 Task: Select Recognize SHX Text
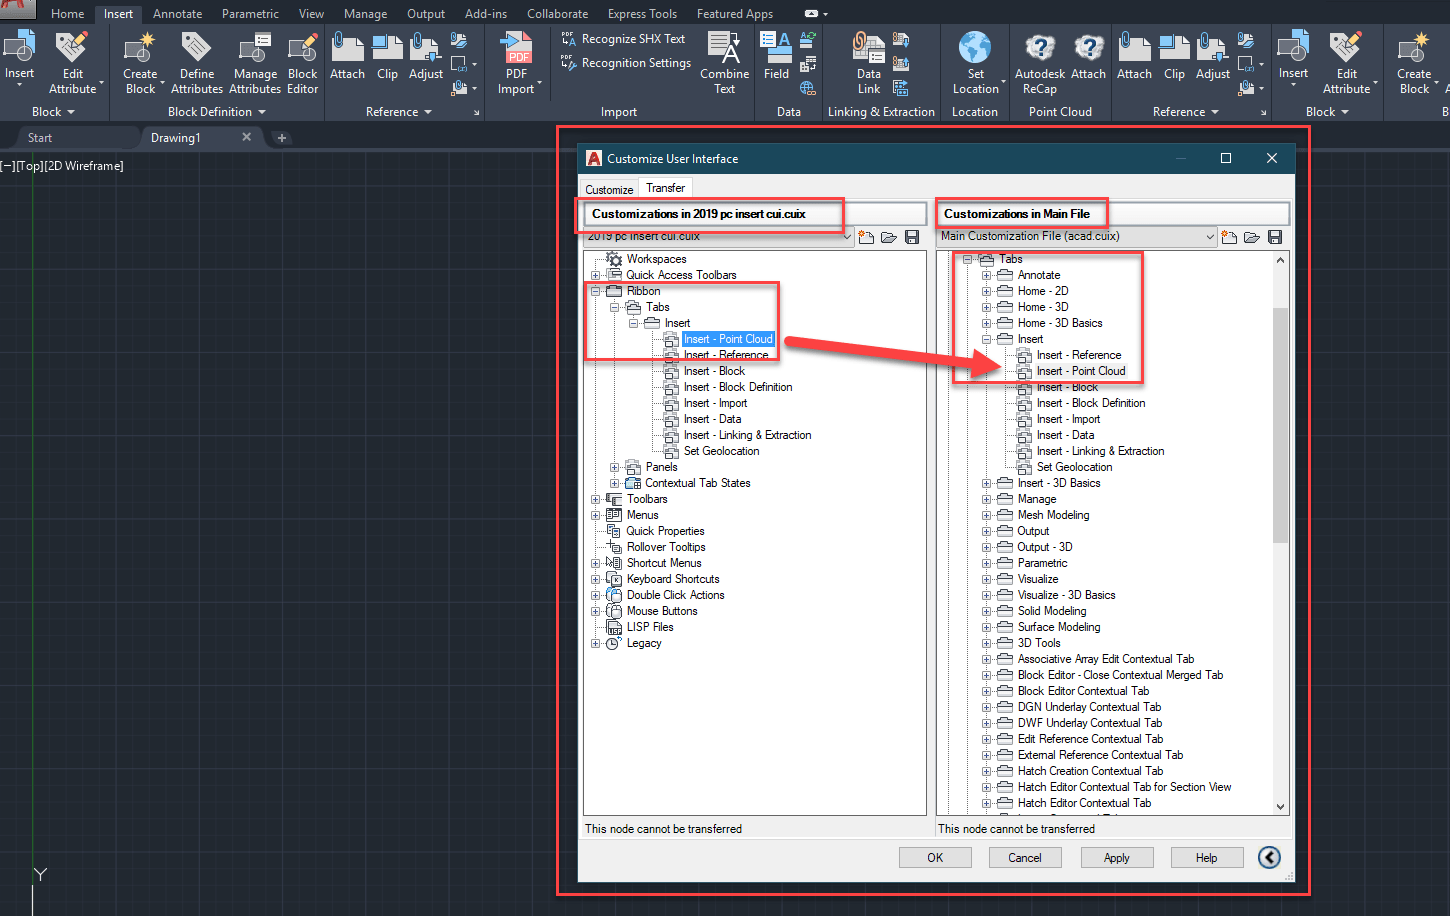pyautogui.click(x=623, y=38)
